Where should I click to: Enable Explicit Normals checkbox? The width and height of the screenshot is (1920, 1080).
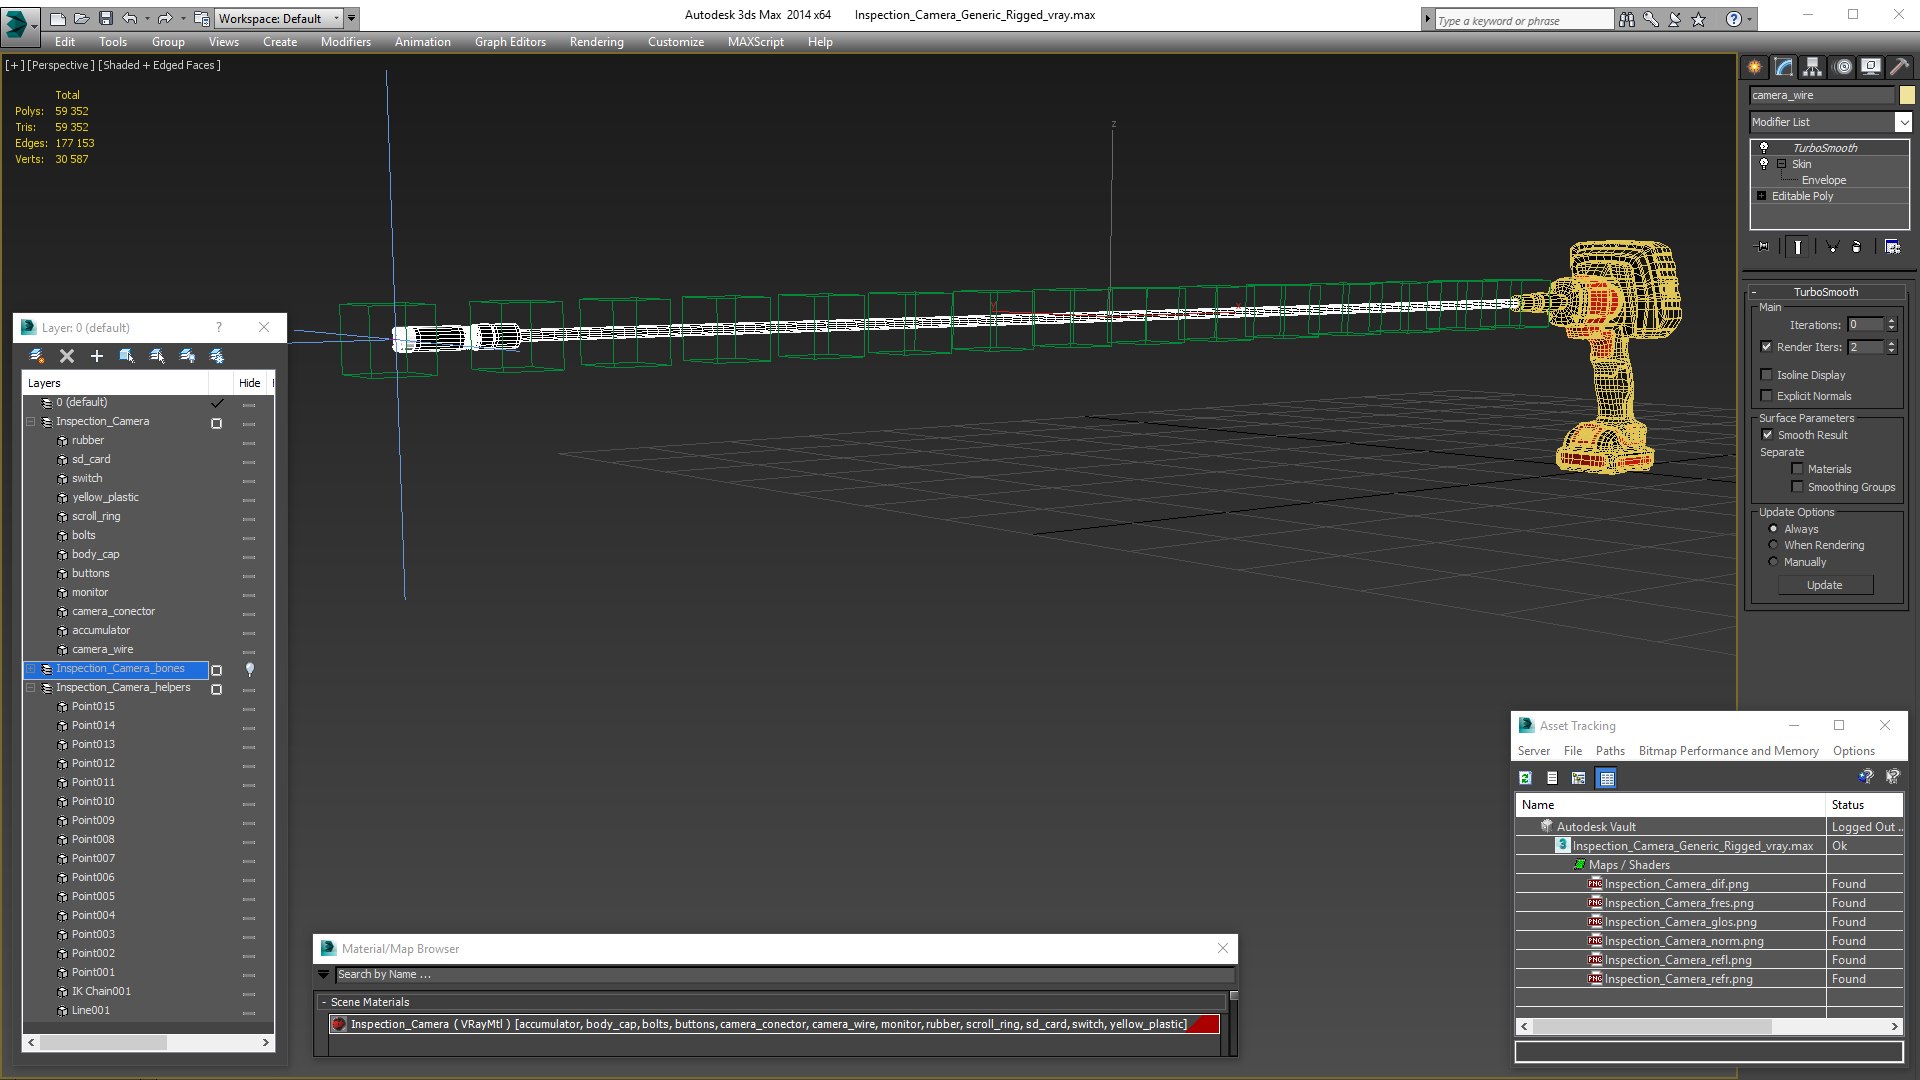pyautogui.click(x=1766, y=396)
